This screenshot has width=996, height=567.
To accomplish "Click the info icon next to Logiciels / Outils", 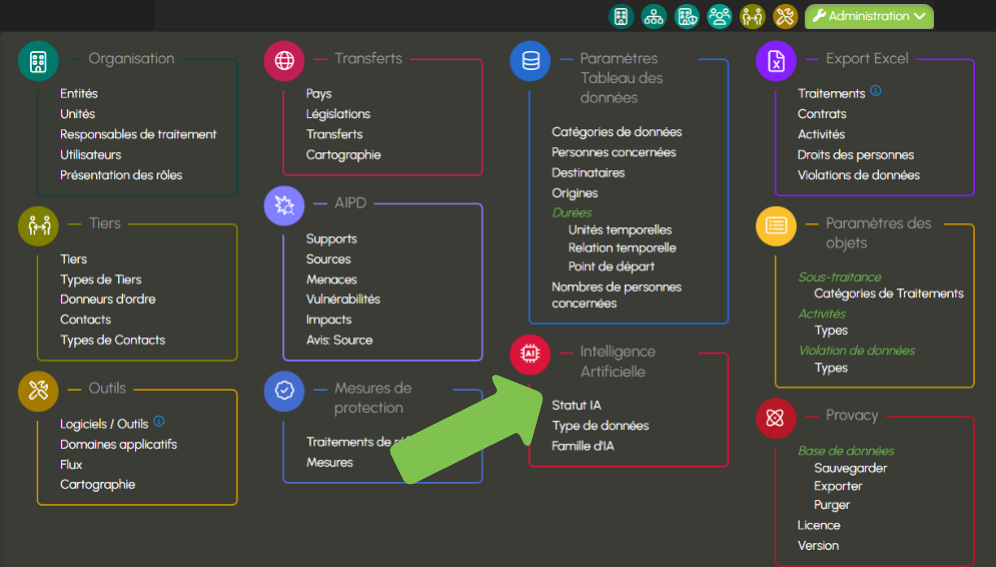I will (x=159, y=422).
